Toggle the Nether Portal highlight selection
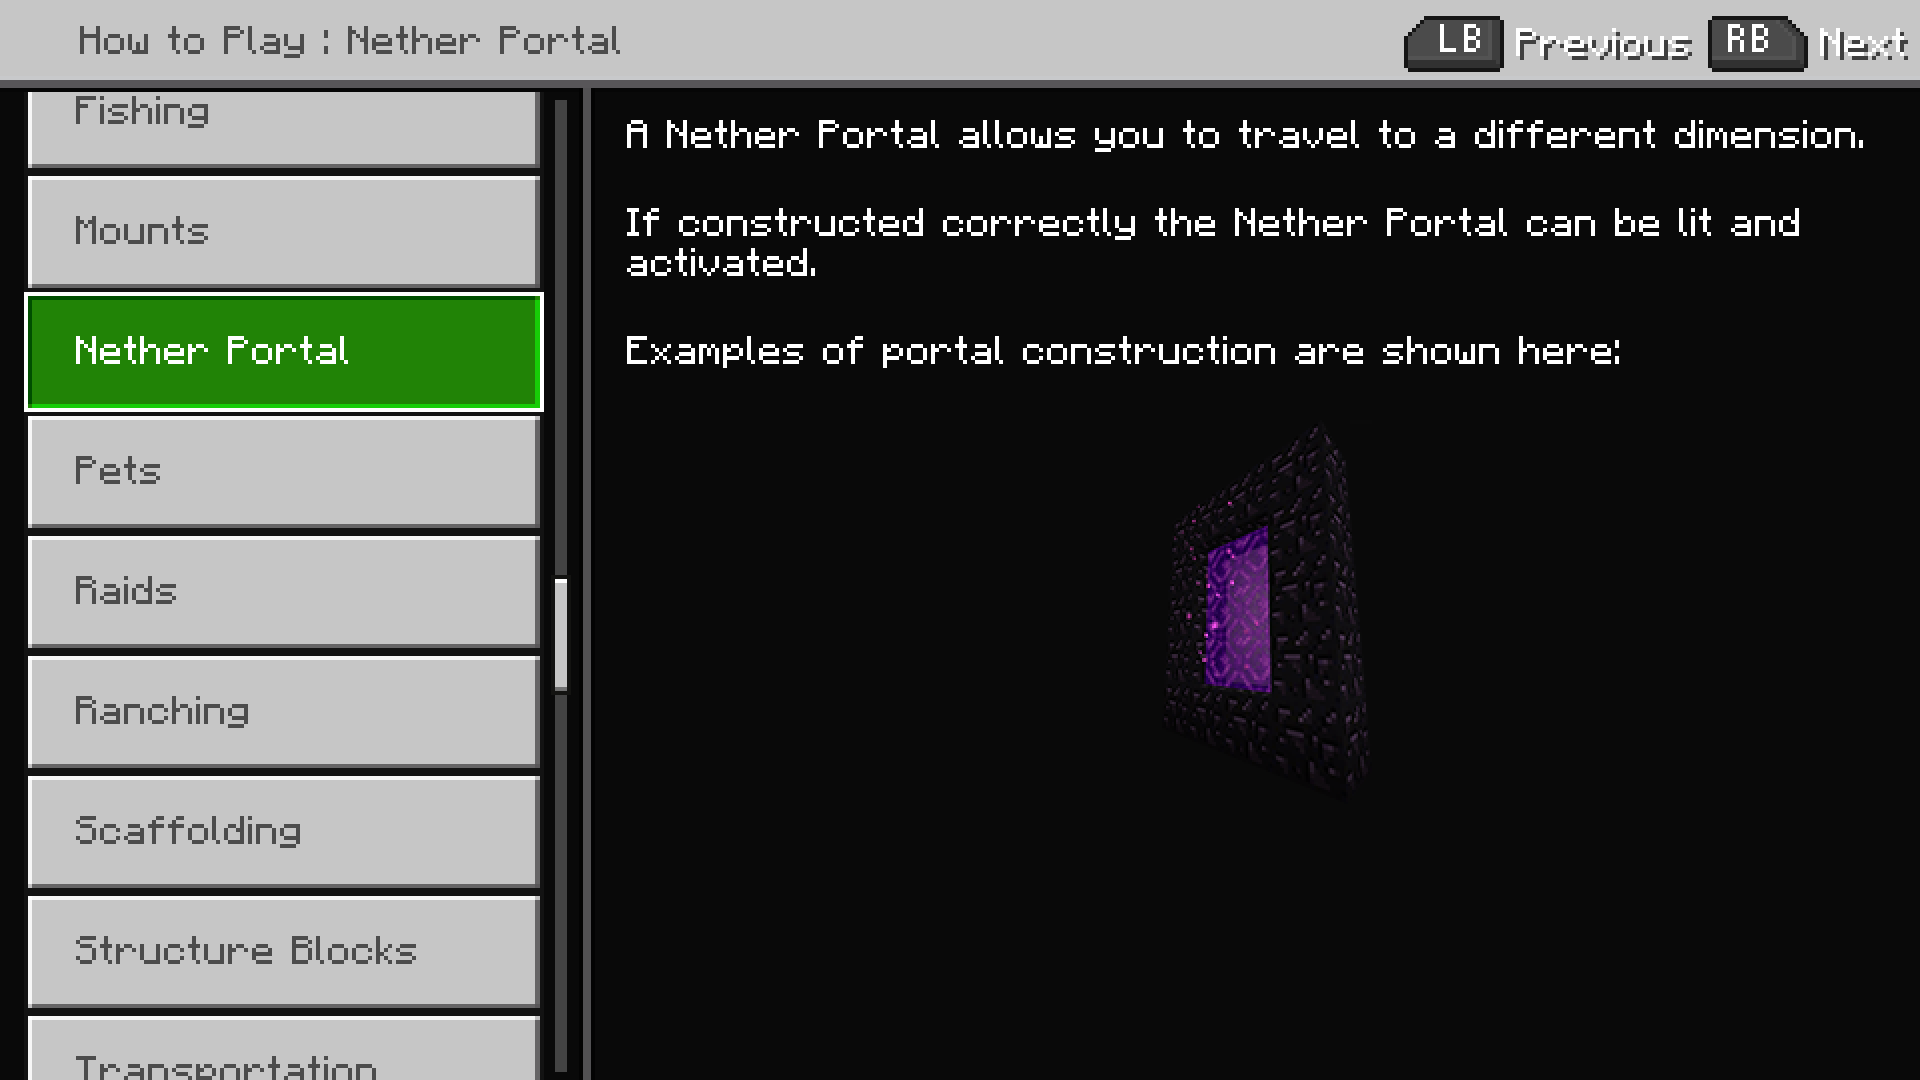 pyautogui.click(x=282, y=351)
